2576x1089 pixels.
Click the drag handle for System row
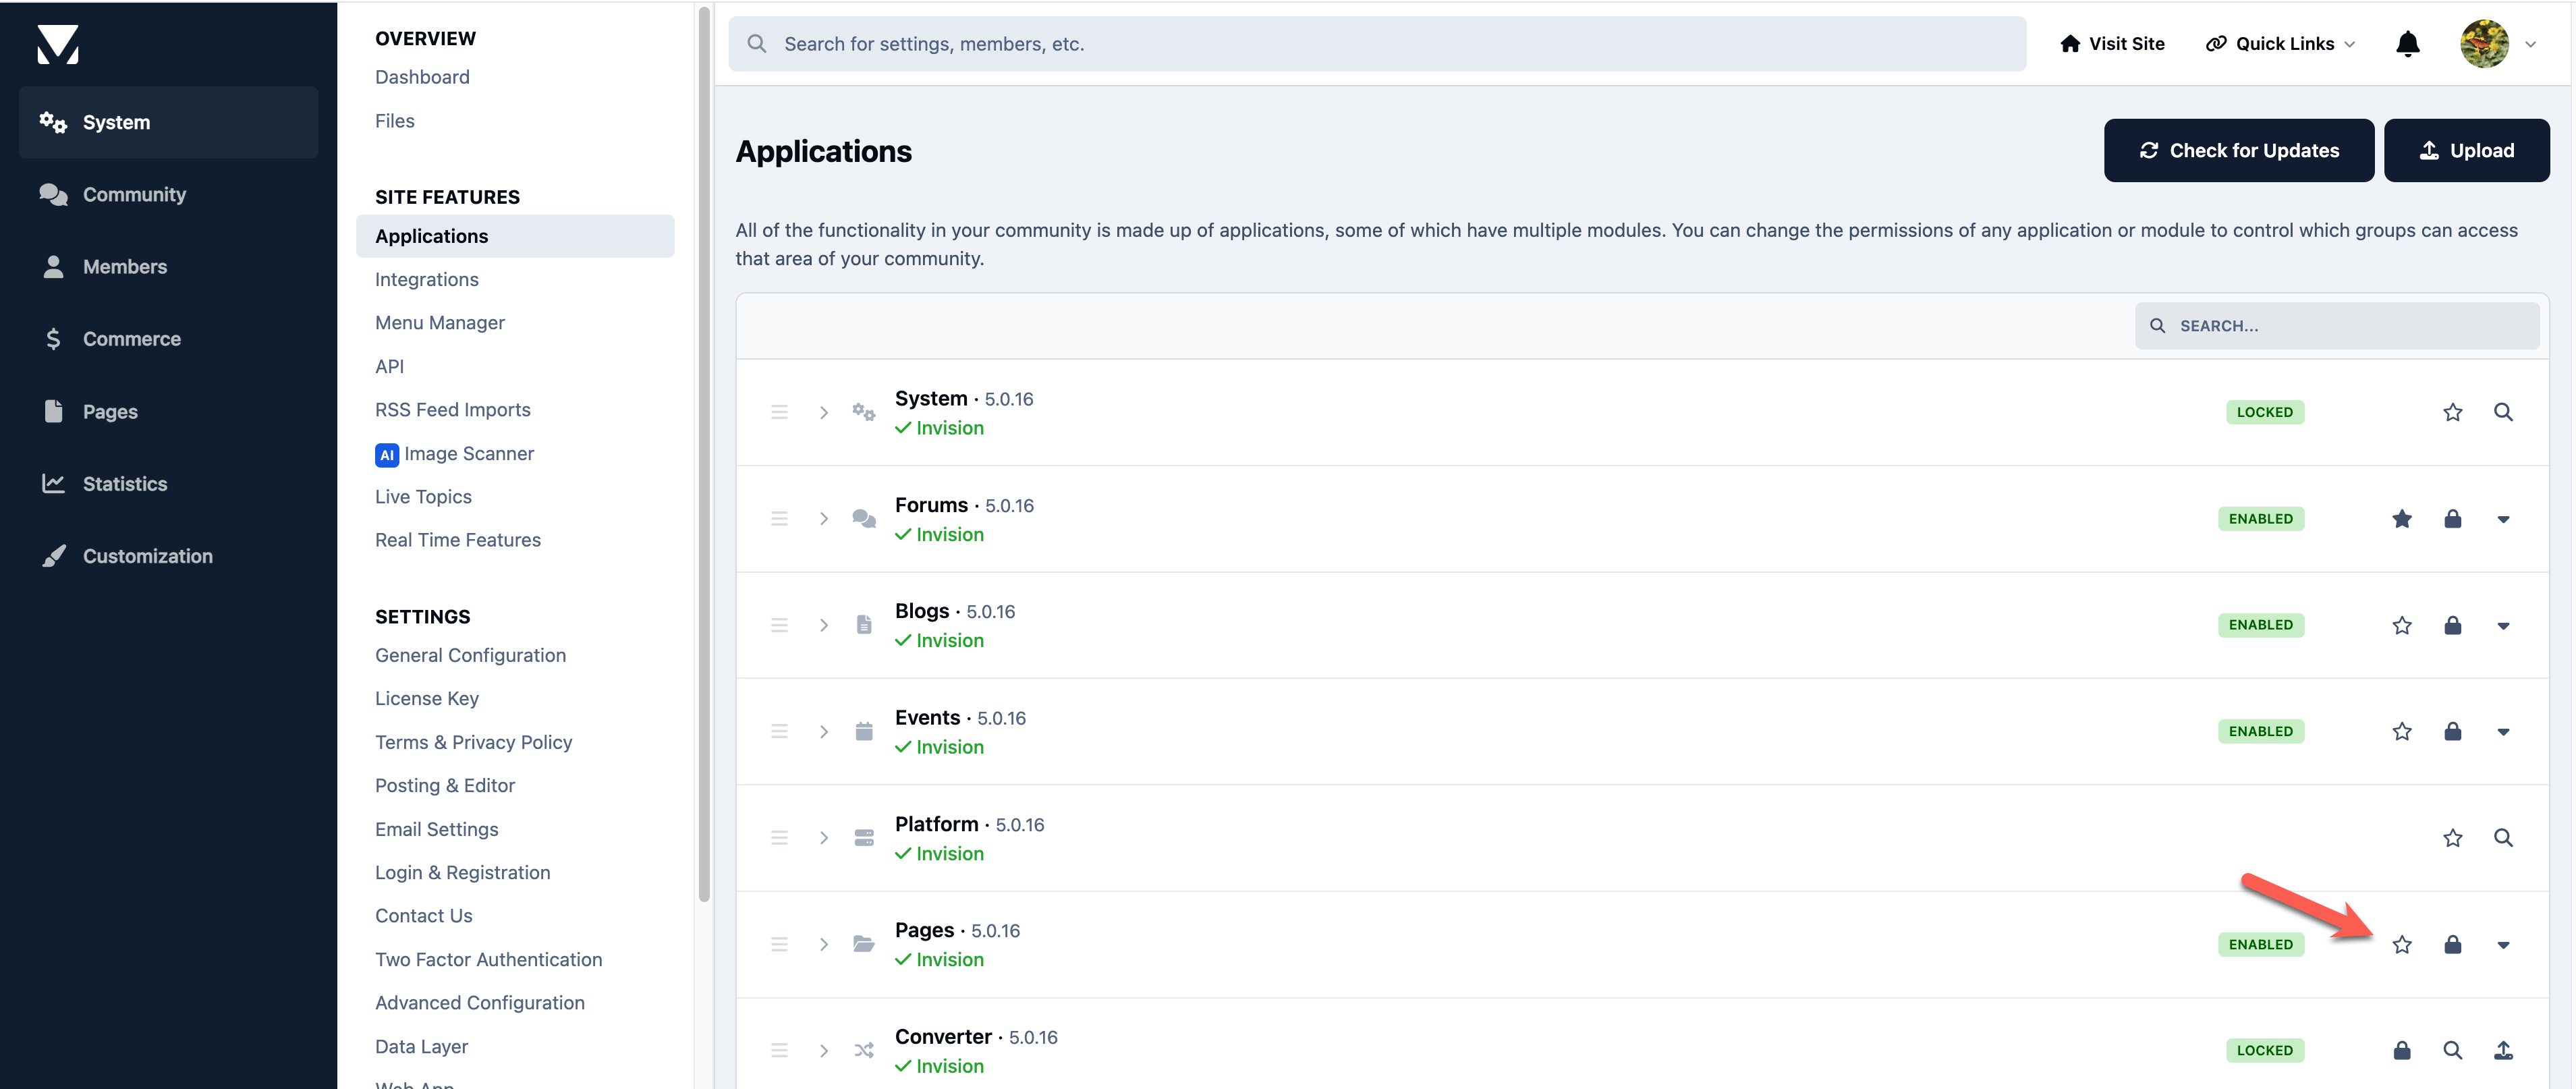pos(779,412)
